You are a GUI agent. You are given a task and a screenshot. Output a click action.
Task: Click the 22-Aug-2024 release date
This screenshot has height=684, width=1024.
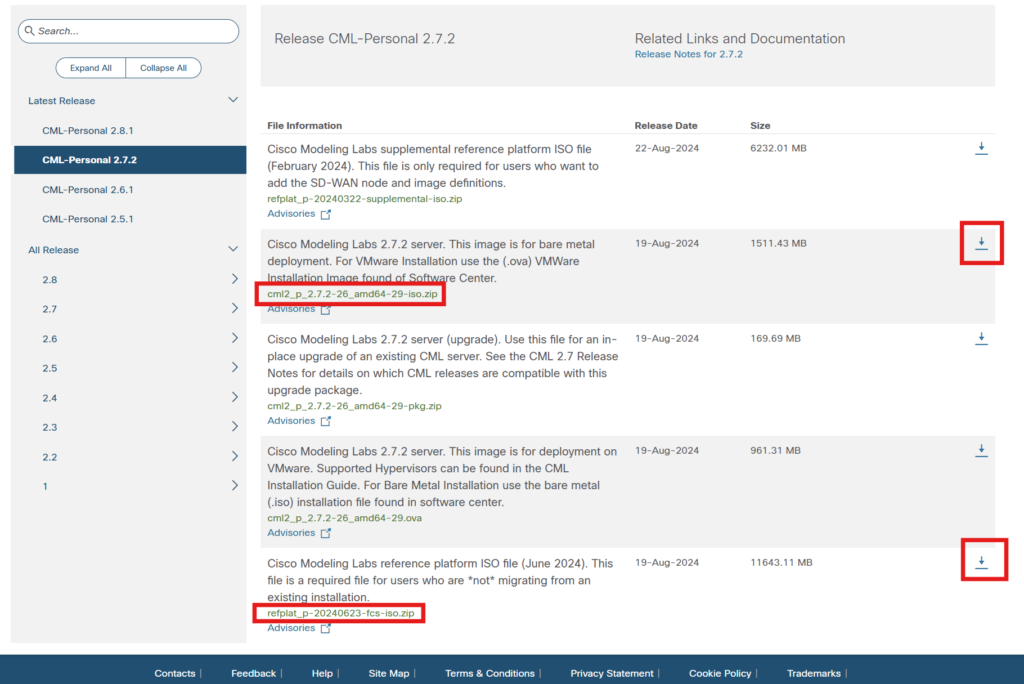[x=667, y=148]
